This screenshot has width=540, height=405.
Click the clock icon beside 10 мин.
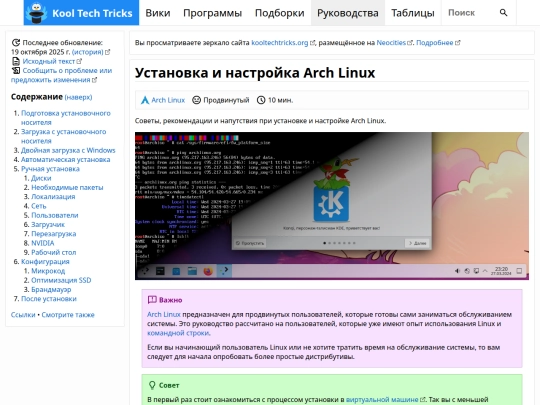tap(261, 100)
